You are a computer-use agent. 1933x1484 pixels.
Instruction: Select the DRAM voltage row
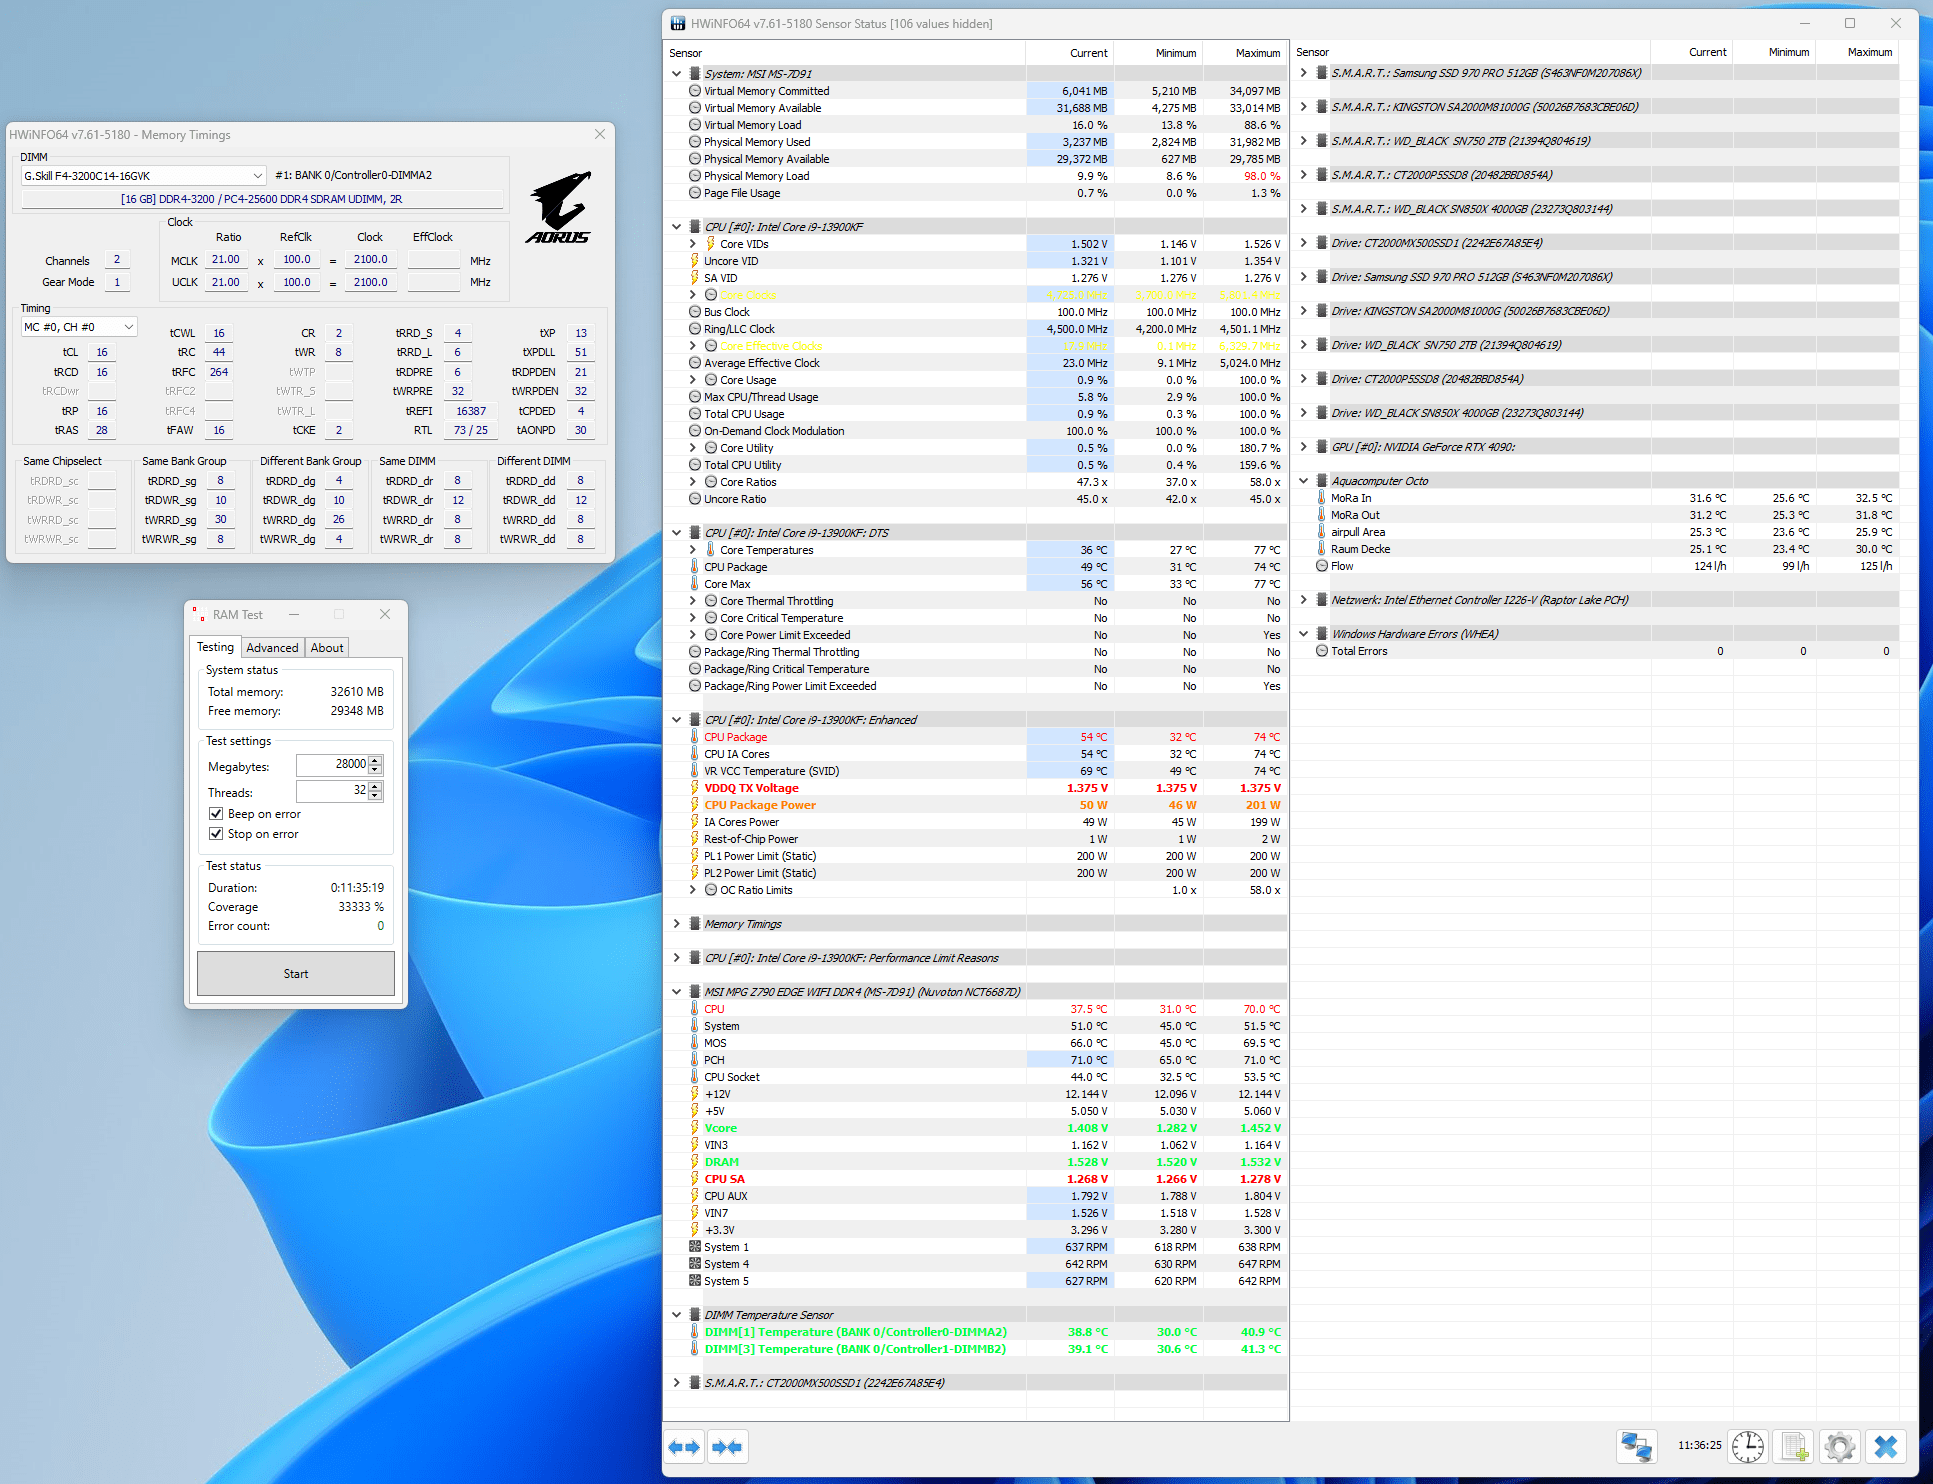point(976,1162)
